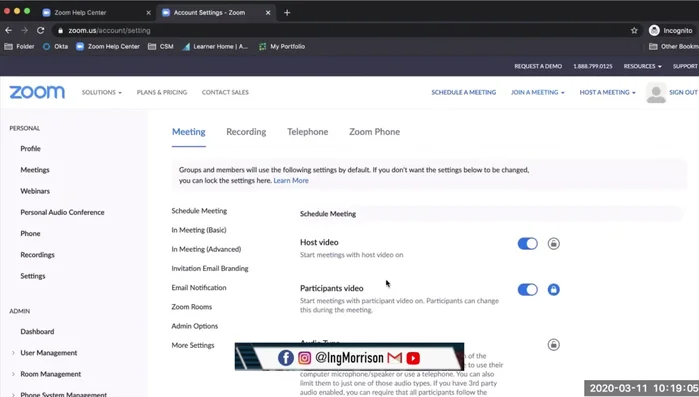The width and height of the screenshot is (699, 397).
Task: Click the blue lock icon for Participants video
Action: 554,290
